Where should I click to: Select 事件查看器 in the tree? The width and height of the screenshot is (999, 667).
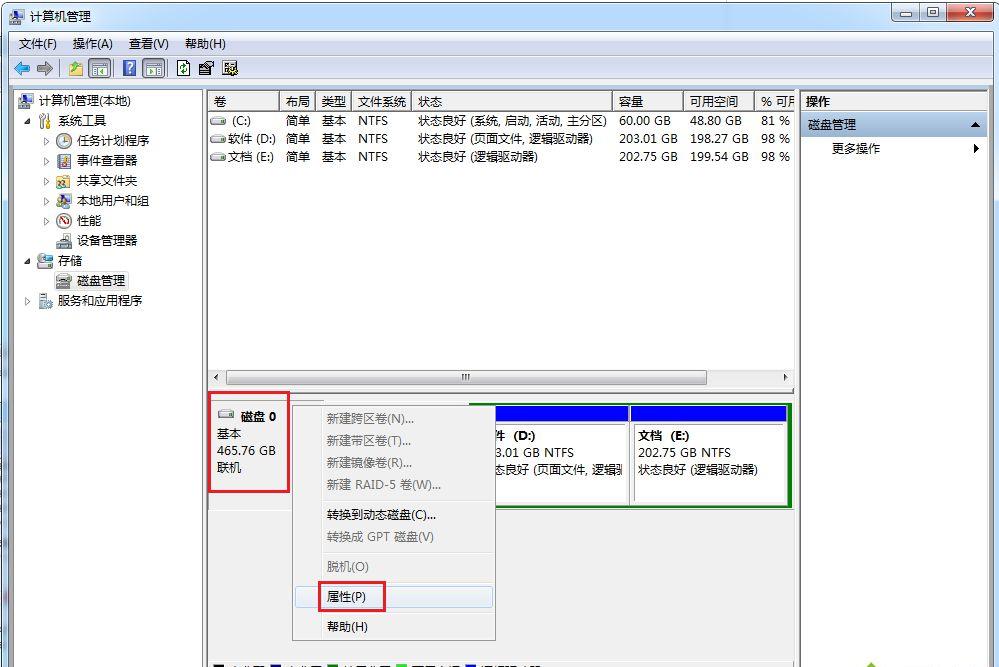pyautogui.click(x=107, y=161)
